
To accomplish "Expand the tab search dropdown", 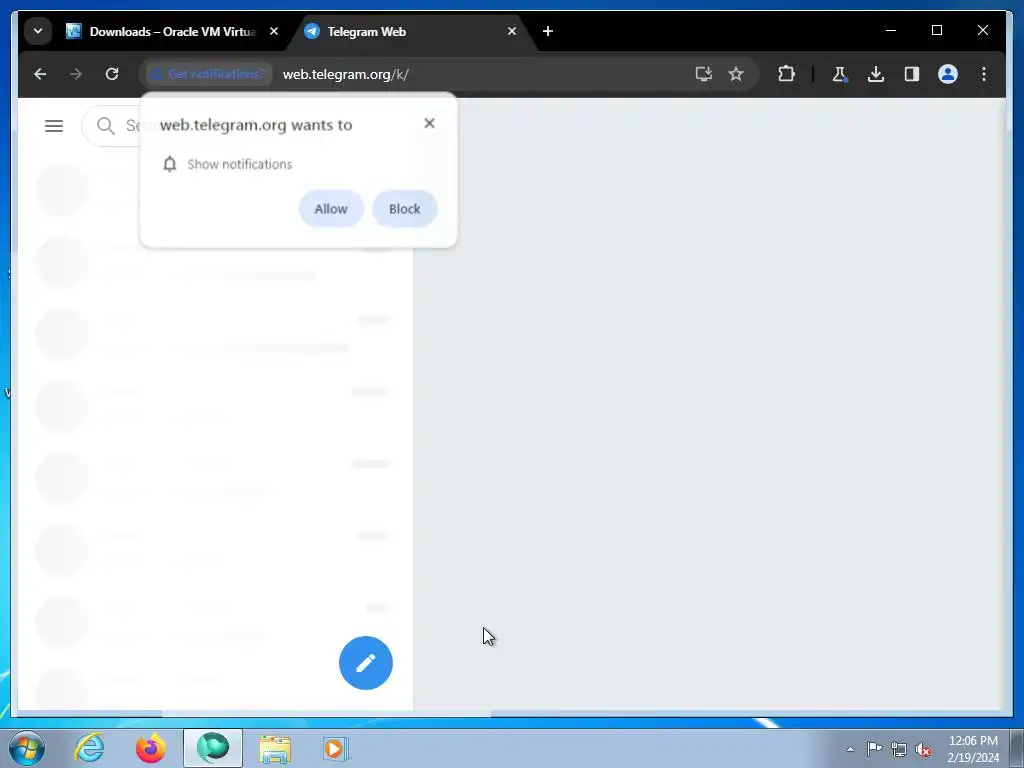I will (x=38, y=31).
